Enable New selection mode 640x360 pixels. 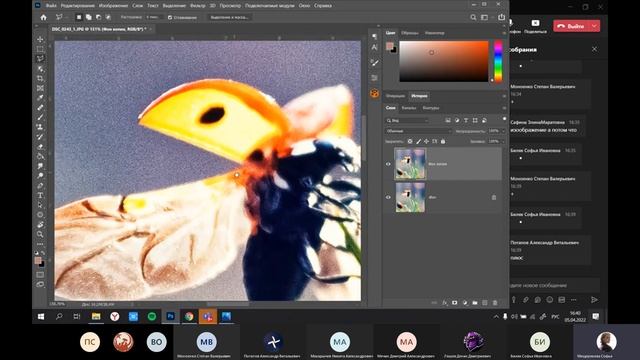click(79, 17)
